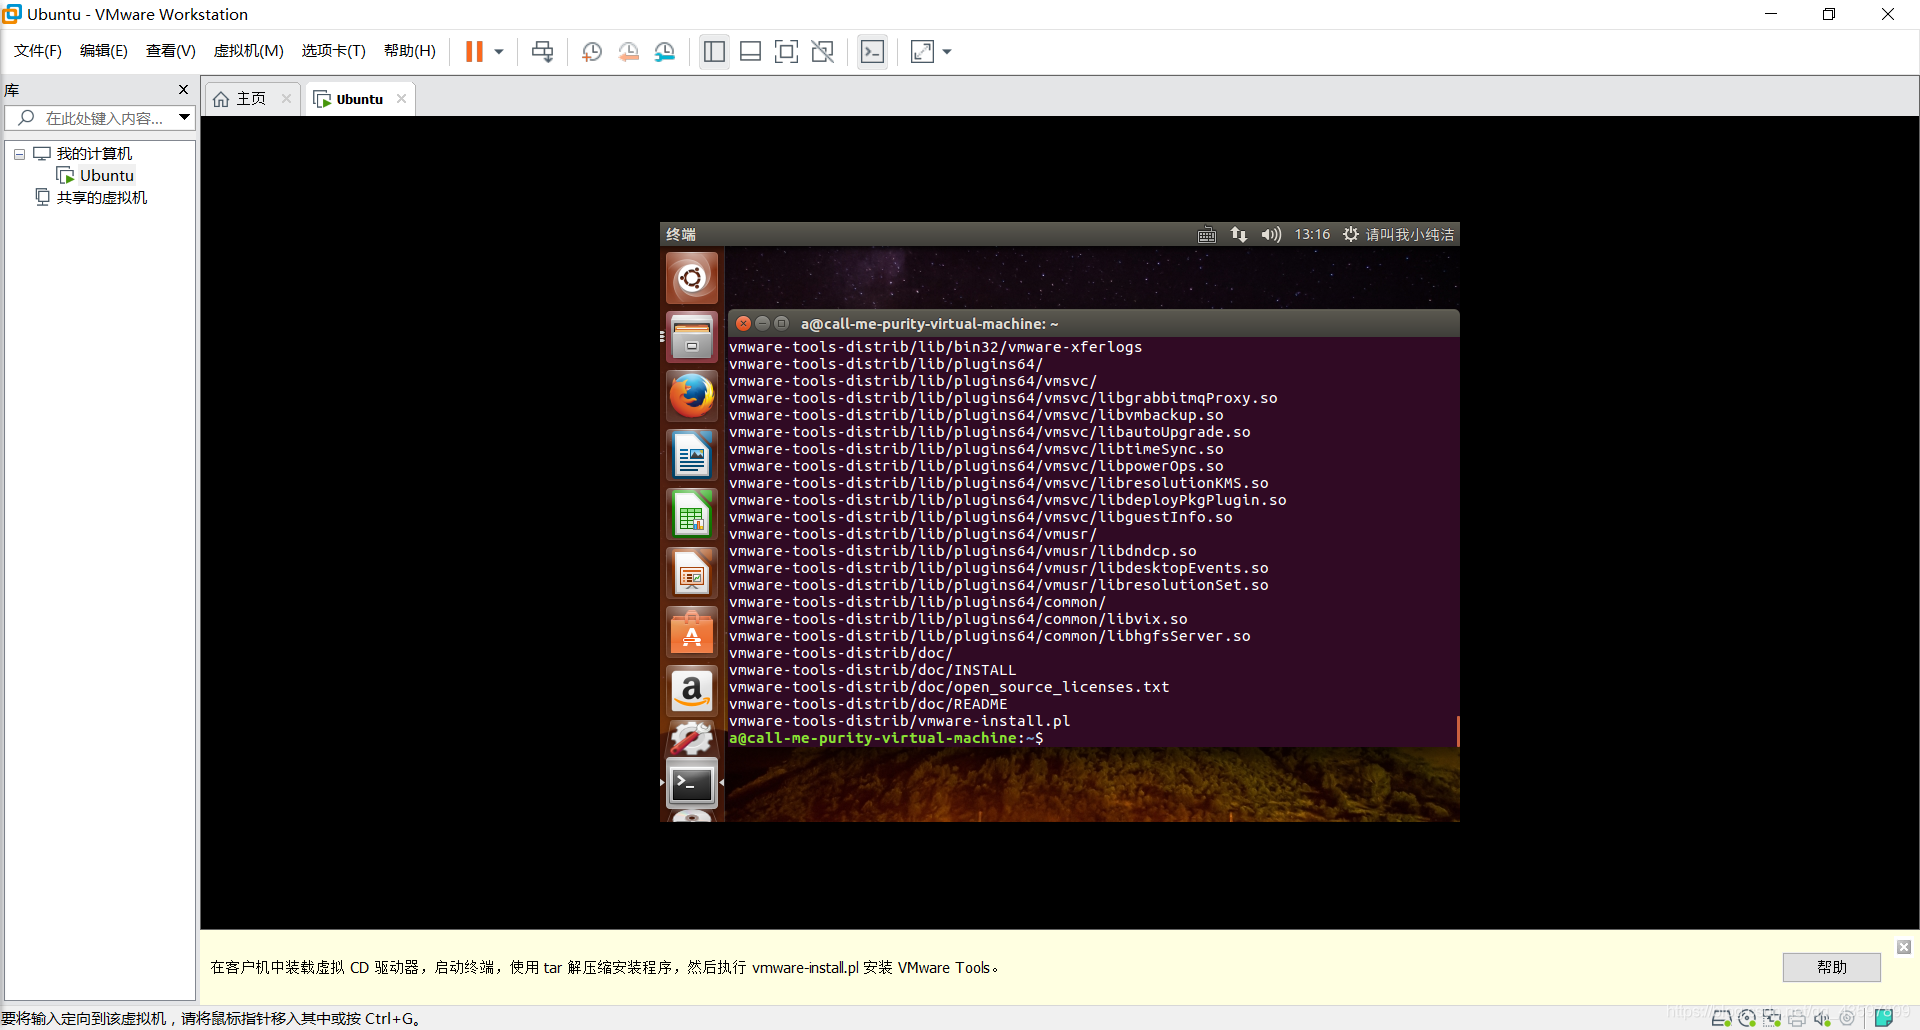Open the session gear menu 请叫我小纯洁
Image resolution: width=1920 pixels, height=1030 pixels.
1398,234
